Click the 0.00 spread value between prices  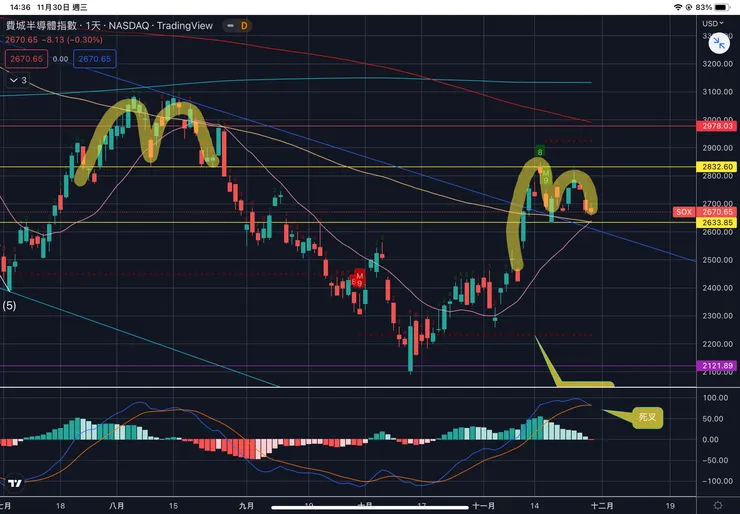[x=60, y=59]
